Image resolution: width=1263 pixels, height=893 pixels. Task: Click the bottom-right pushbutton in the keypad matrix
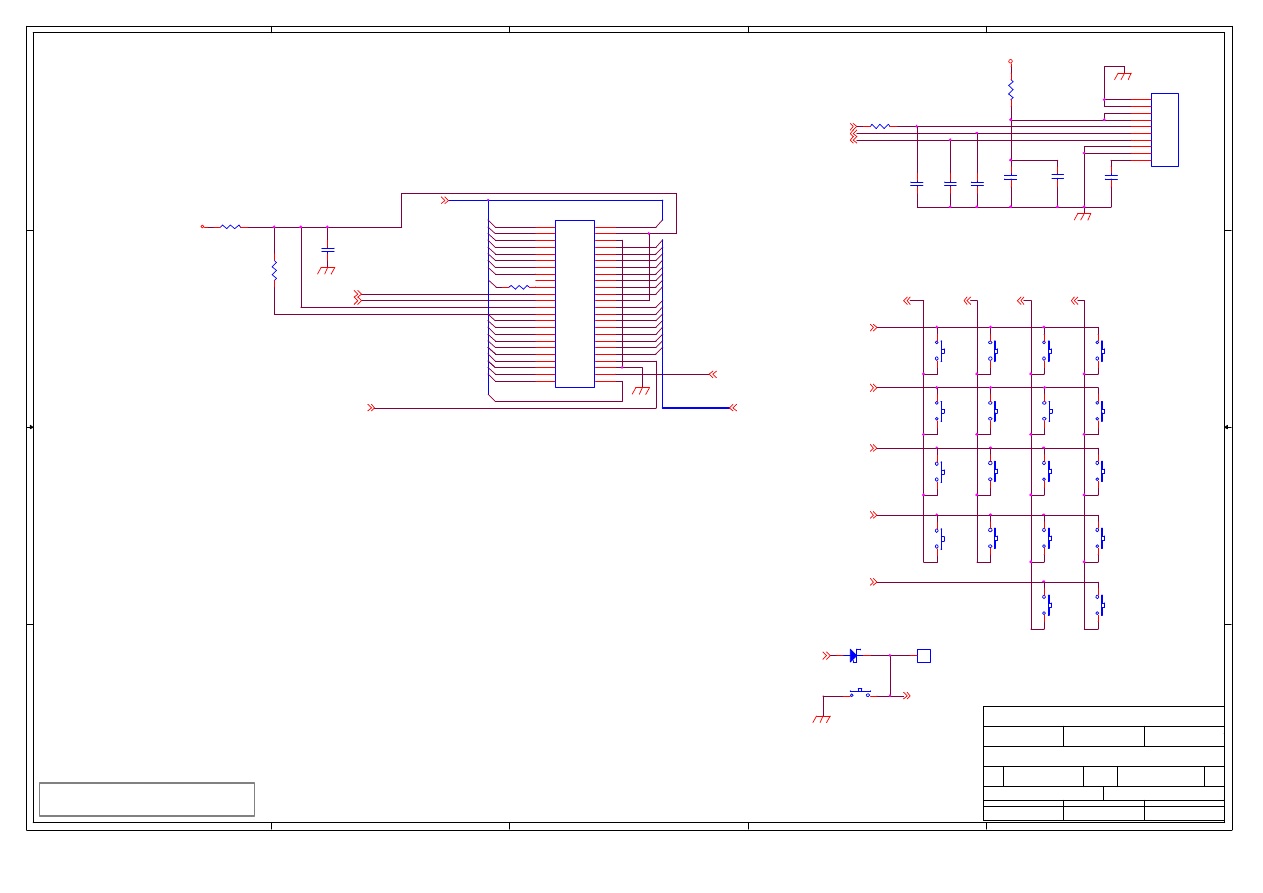(1100, 605)
